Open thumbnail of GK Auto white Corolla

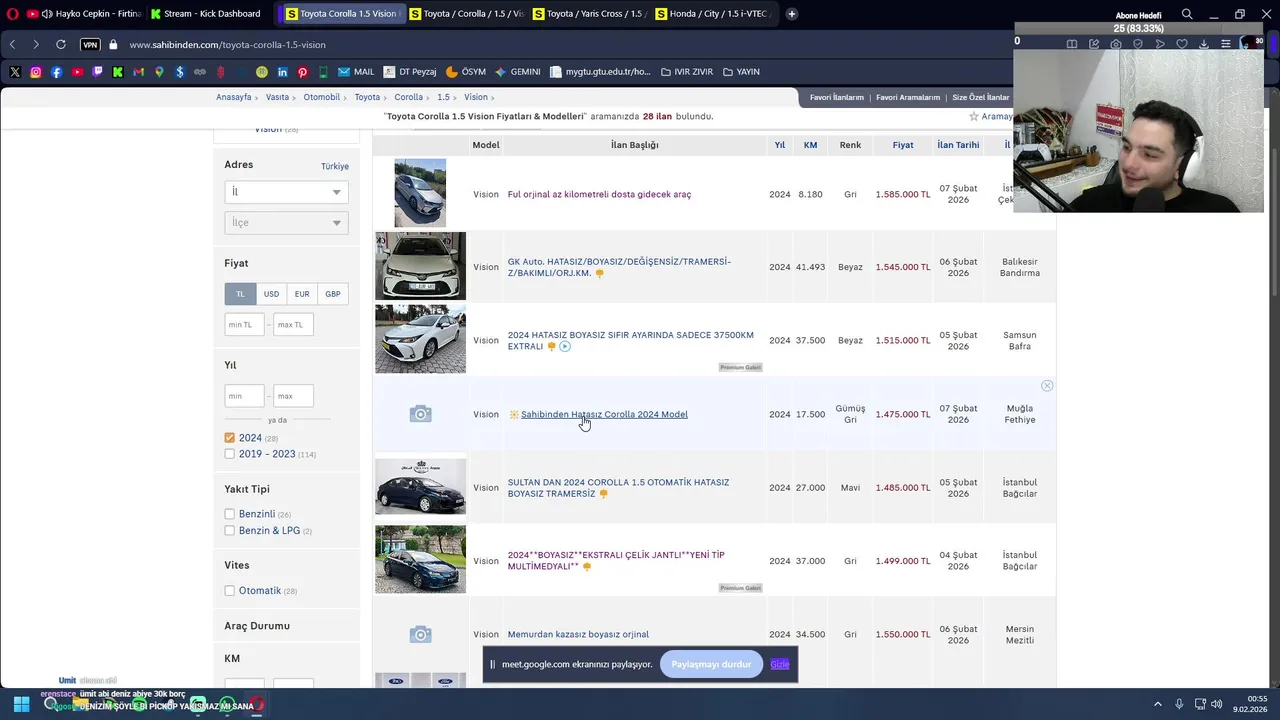tap(420, 266)
